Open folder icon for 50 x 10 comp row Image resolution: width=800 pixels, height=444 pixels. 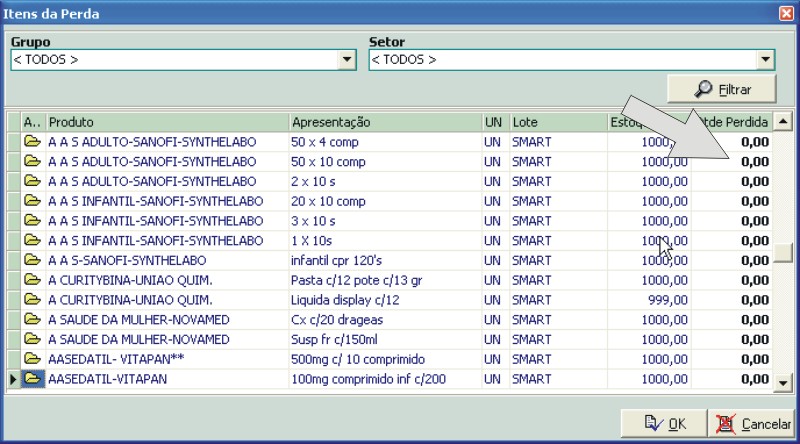(32, 161)
